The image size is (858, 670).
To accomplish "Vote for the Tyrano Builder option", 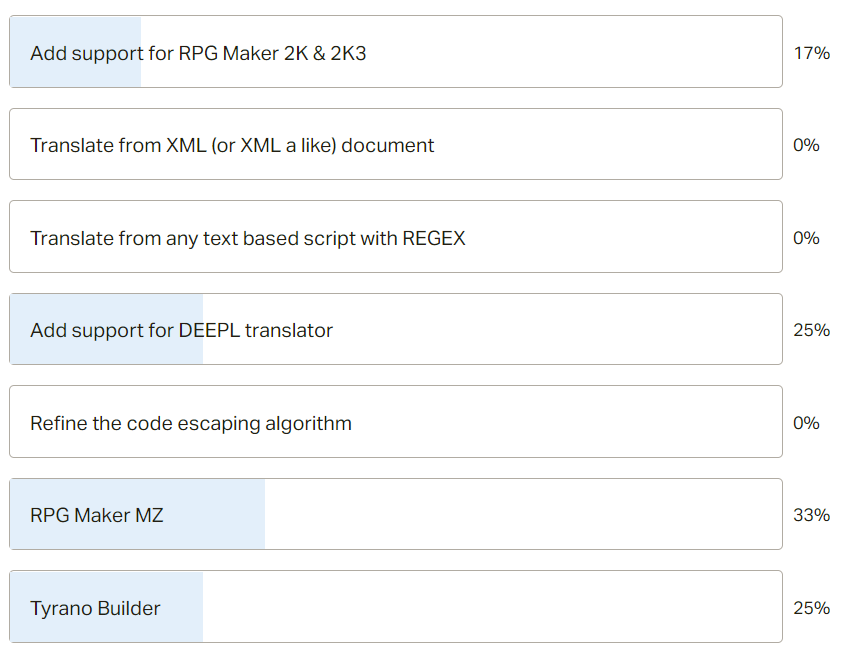I will (396, 607).
